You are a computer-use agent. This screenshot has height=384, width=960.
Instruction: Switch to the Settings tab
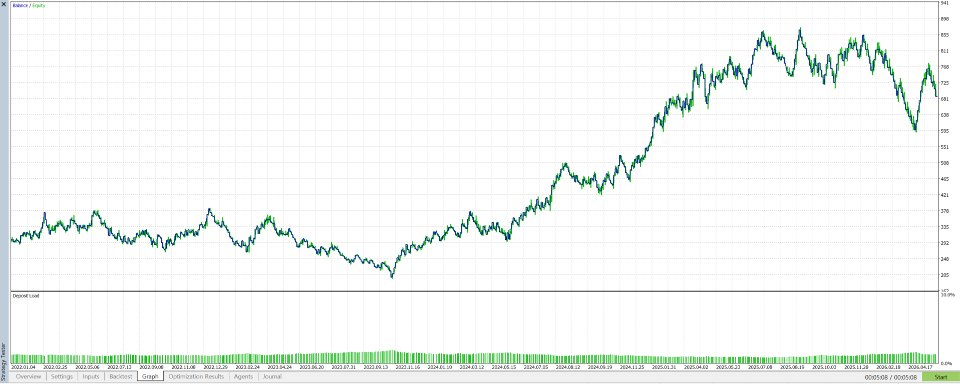[62, 377]
